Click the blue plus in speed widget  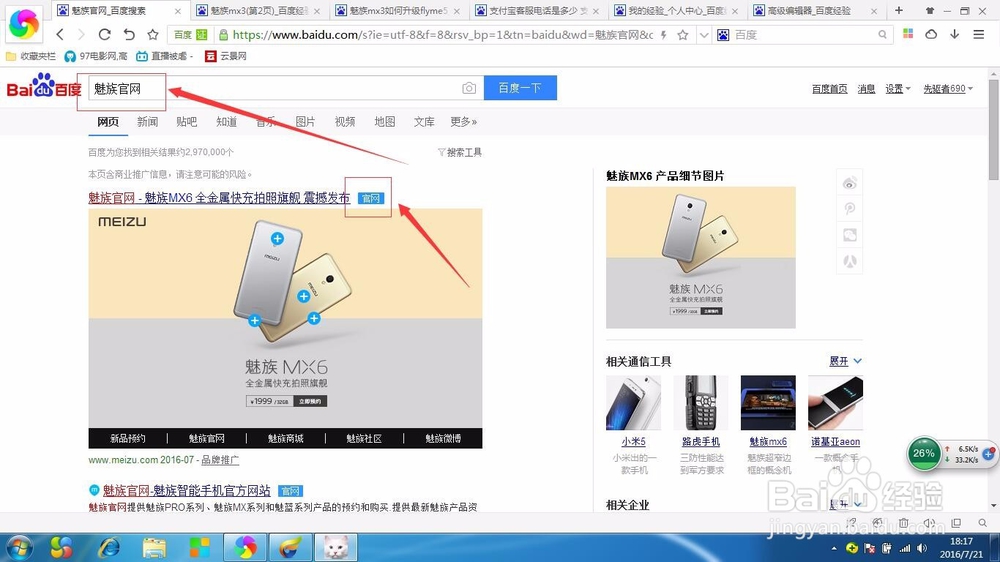click(989, 454)
